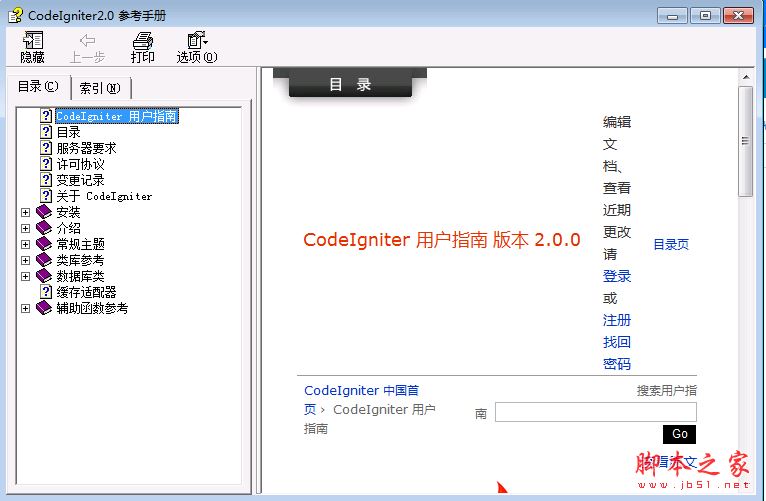
Task: Minimize the CodeIgniter2.0 参考手册 window
Action: point(672,16)
